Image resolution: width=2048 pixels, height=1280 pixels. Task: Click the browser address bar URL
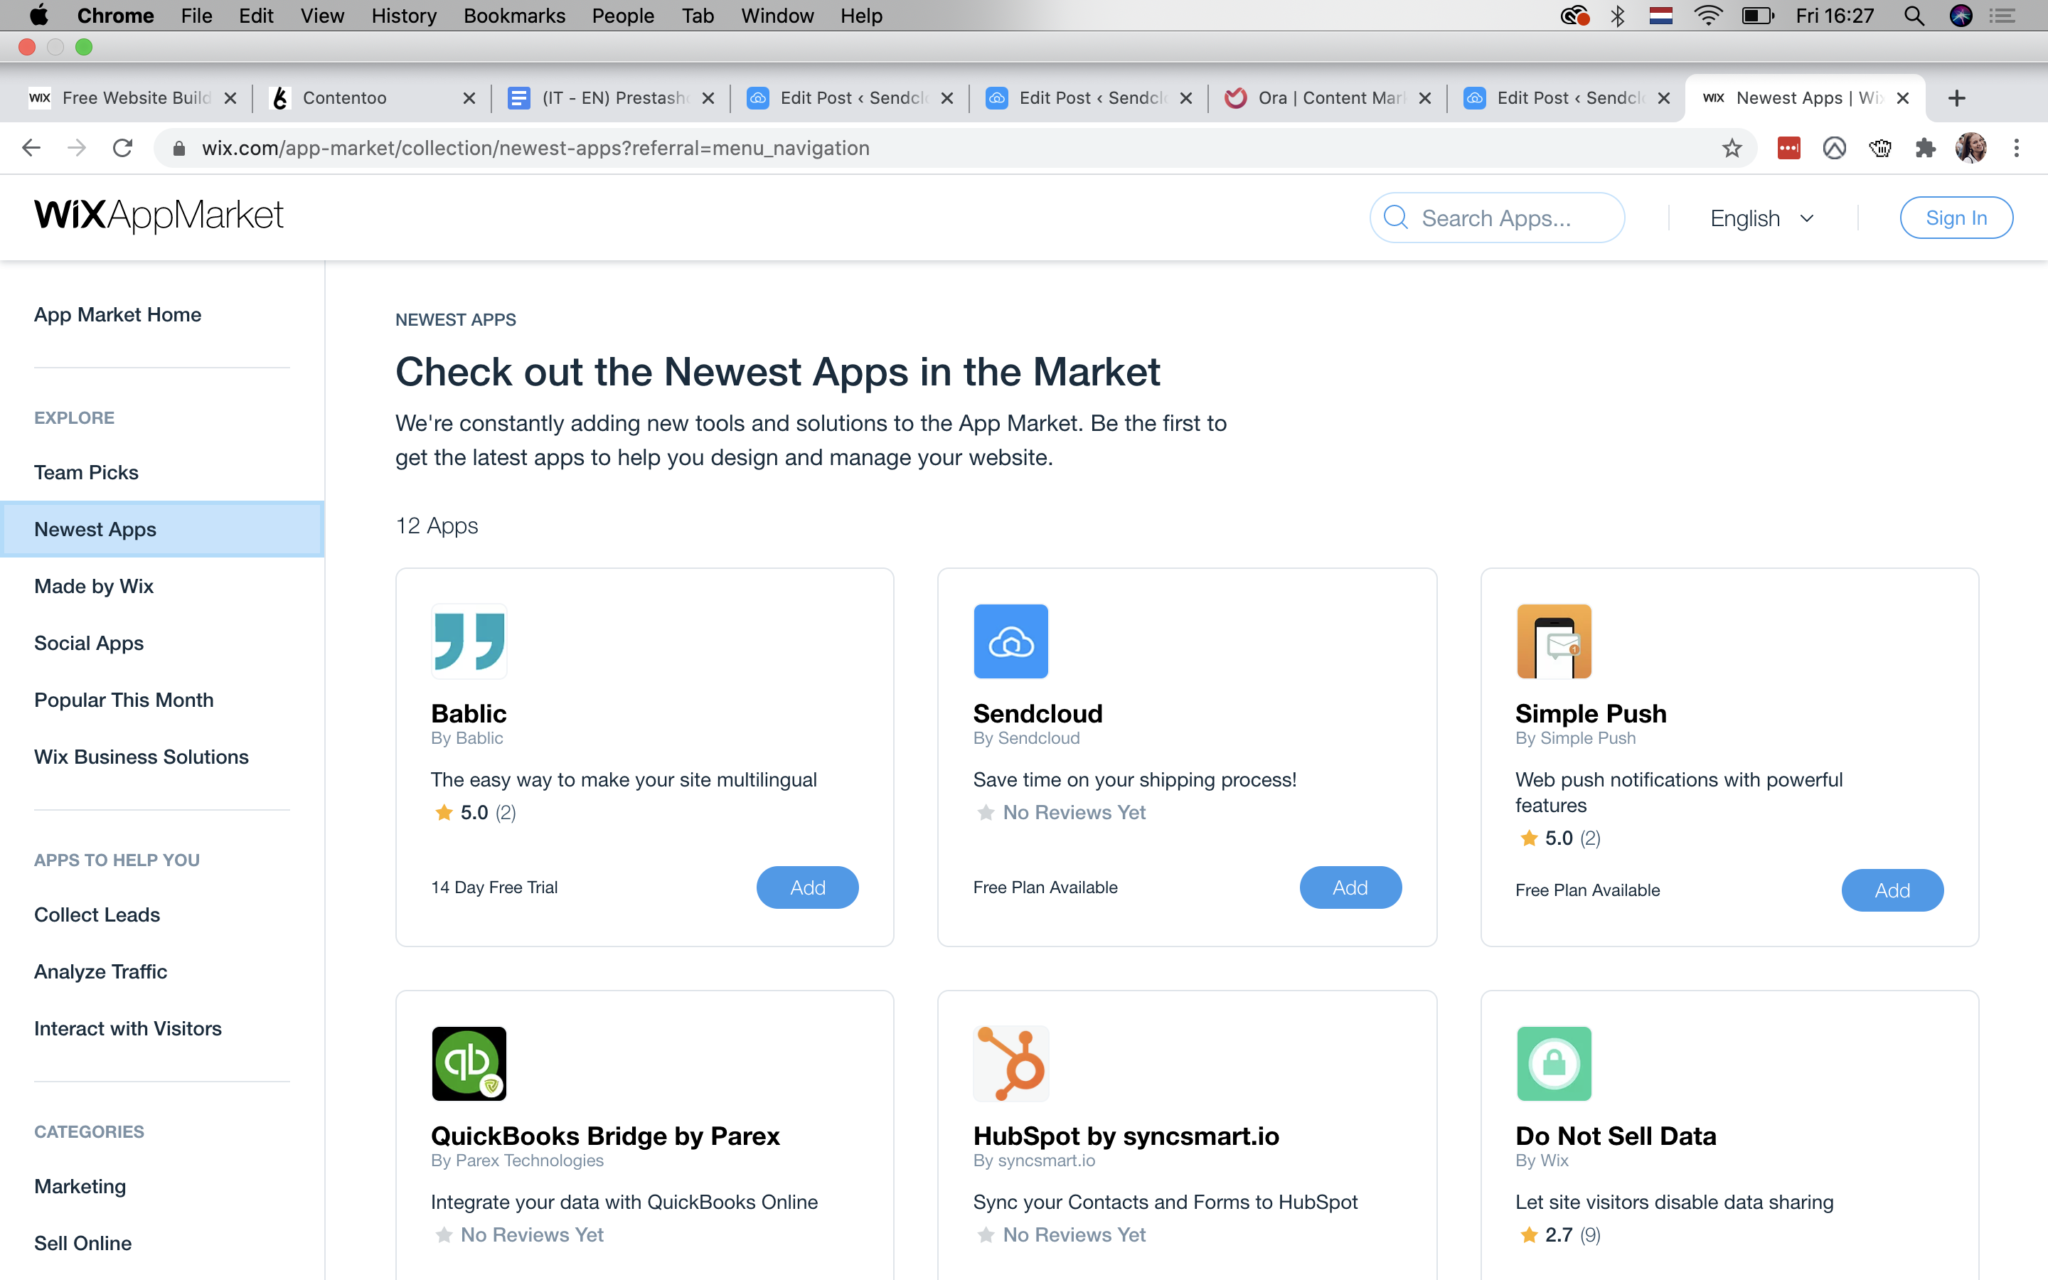(x=536, y=148)
